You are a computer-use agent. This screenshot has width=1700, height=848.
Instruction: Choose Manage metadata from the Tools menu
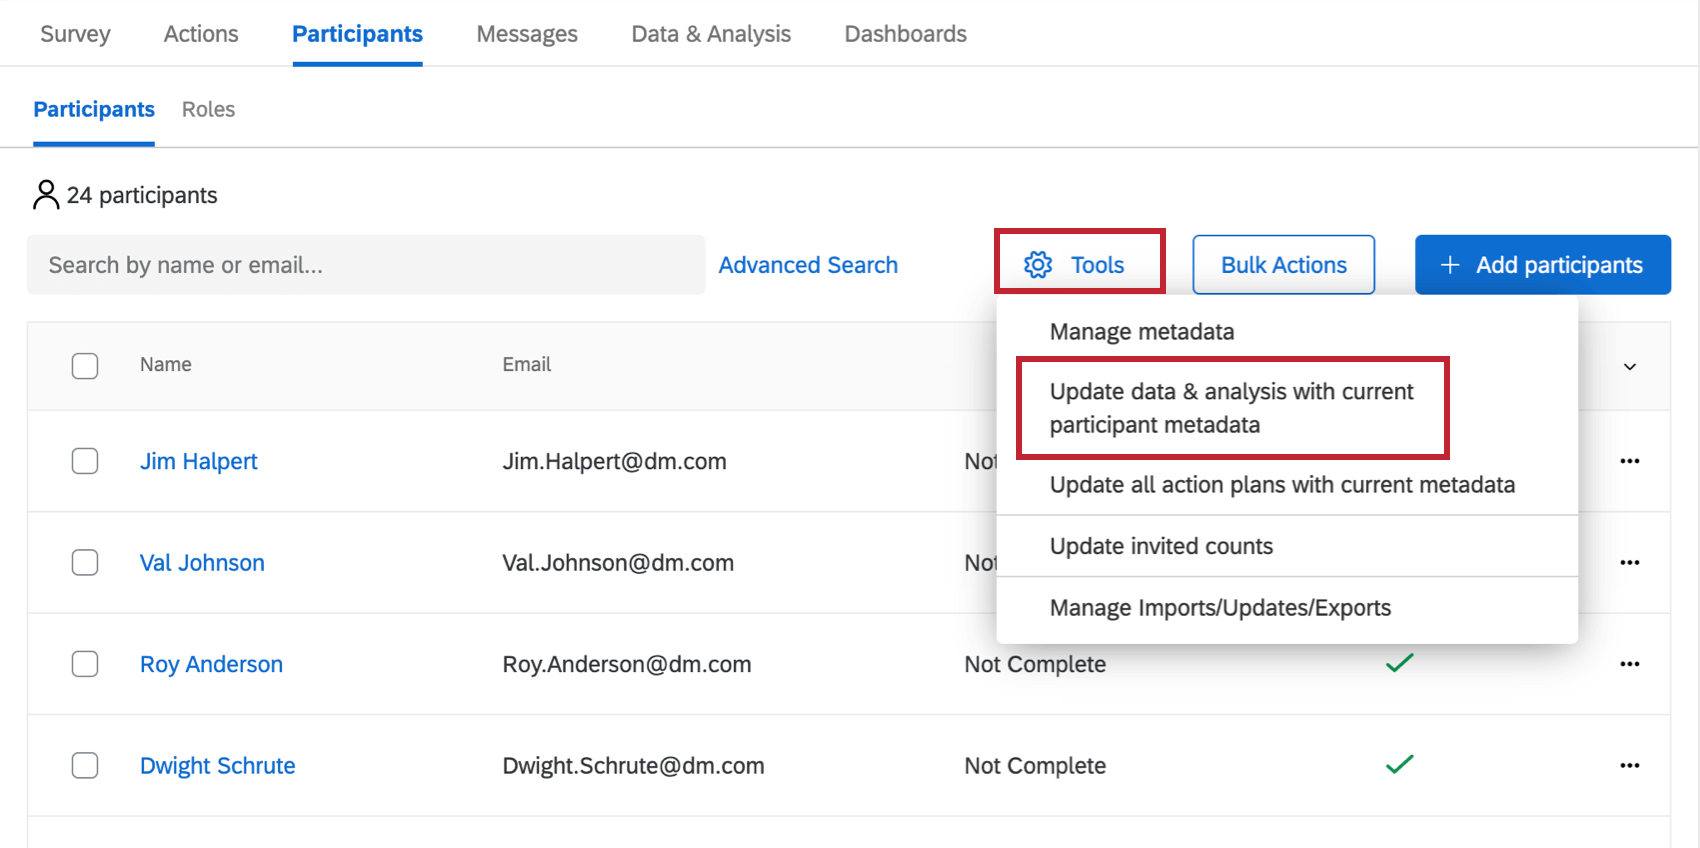tap(1141, 332)
